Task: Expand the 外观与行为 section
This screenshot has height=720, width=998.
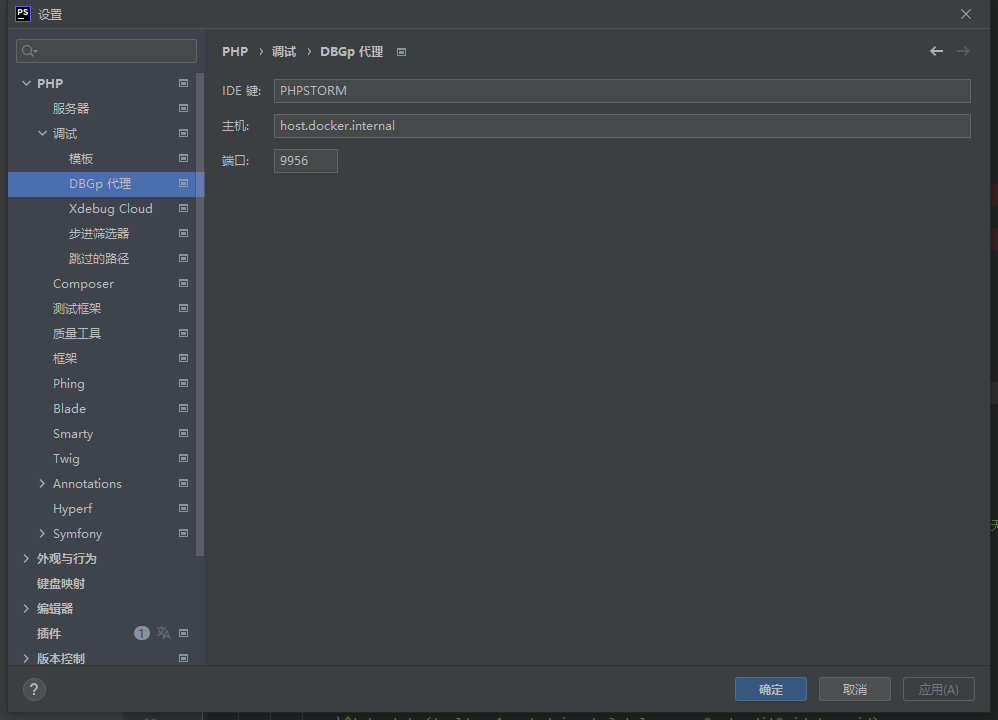Action: point(26,558)
